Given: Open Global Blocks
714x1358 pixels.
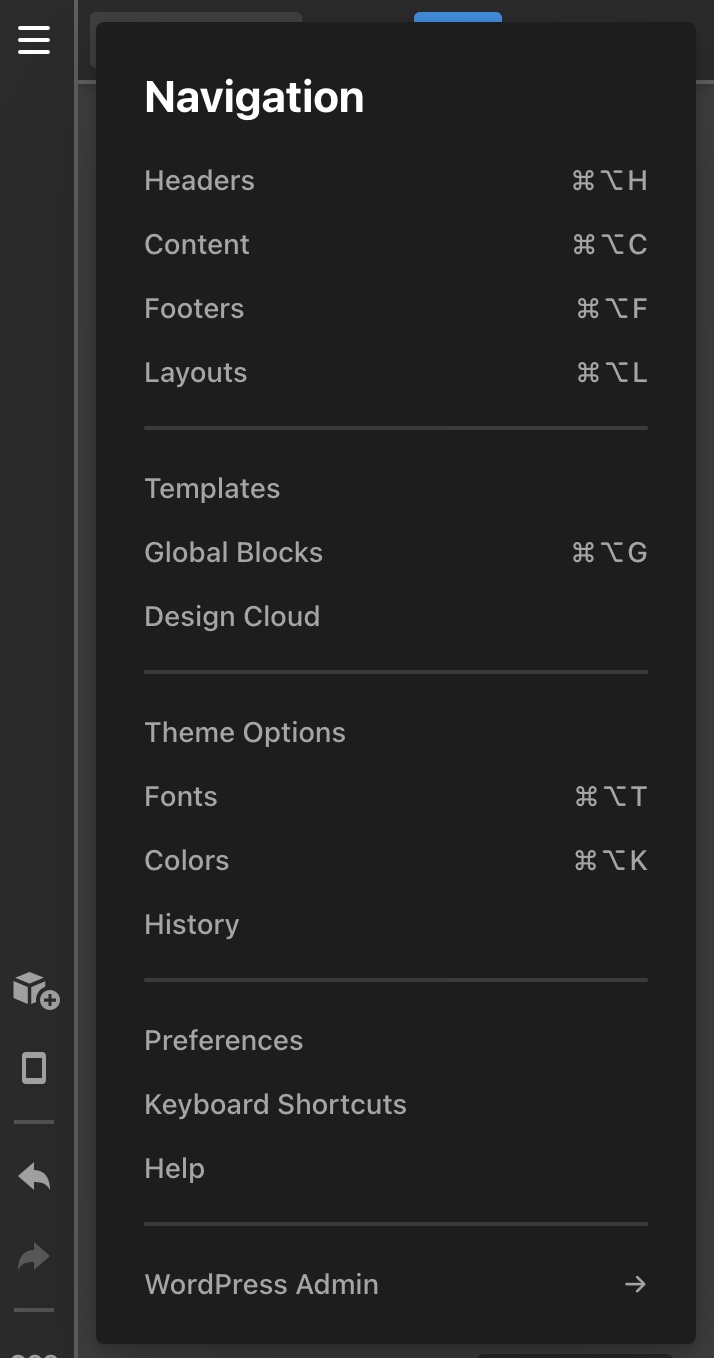Looking at the screenshot, I should pyautogui.click(x=396, y=553).
